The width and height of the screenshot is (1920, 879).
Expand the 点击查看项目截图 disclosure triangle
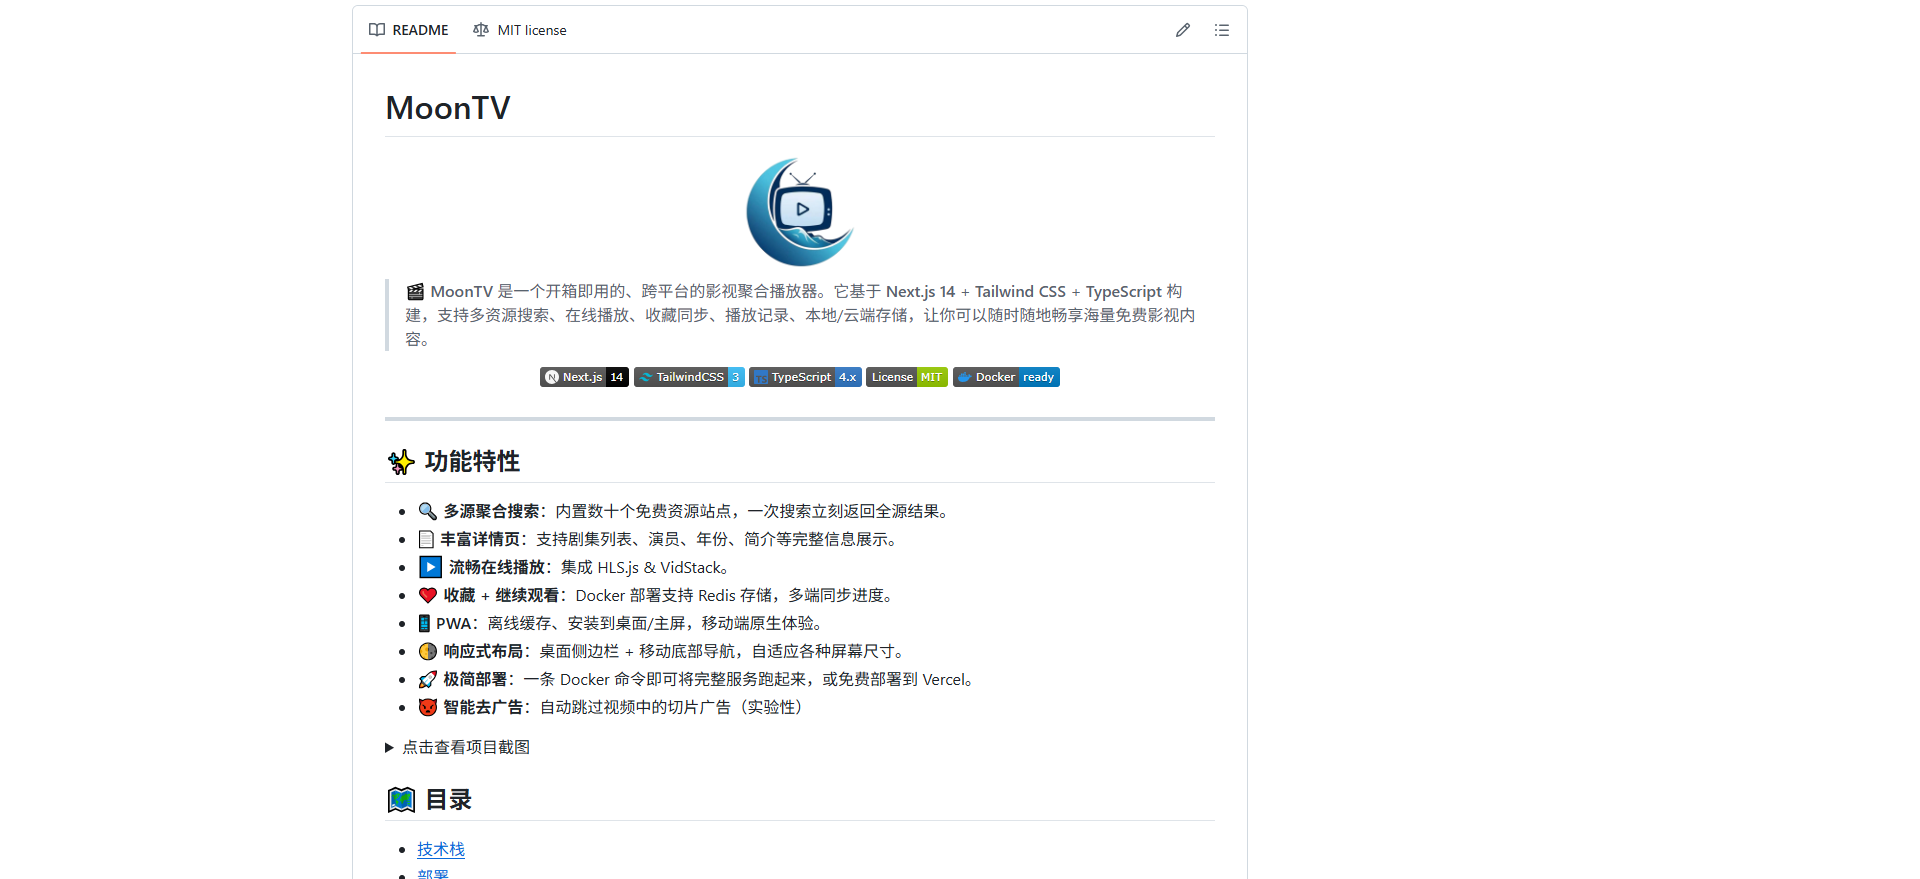(390, 747)
